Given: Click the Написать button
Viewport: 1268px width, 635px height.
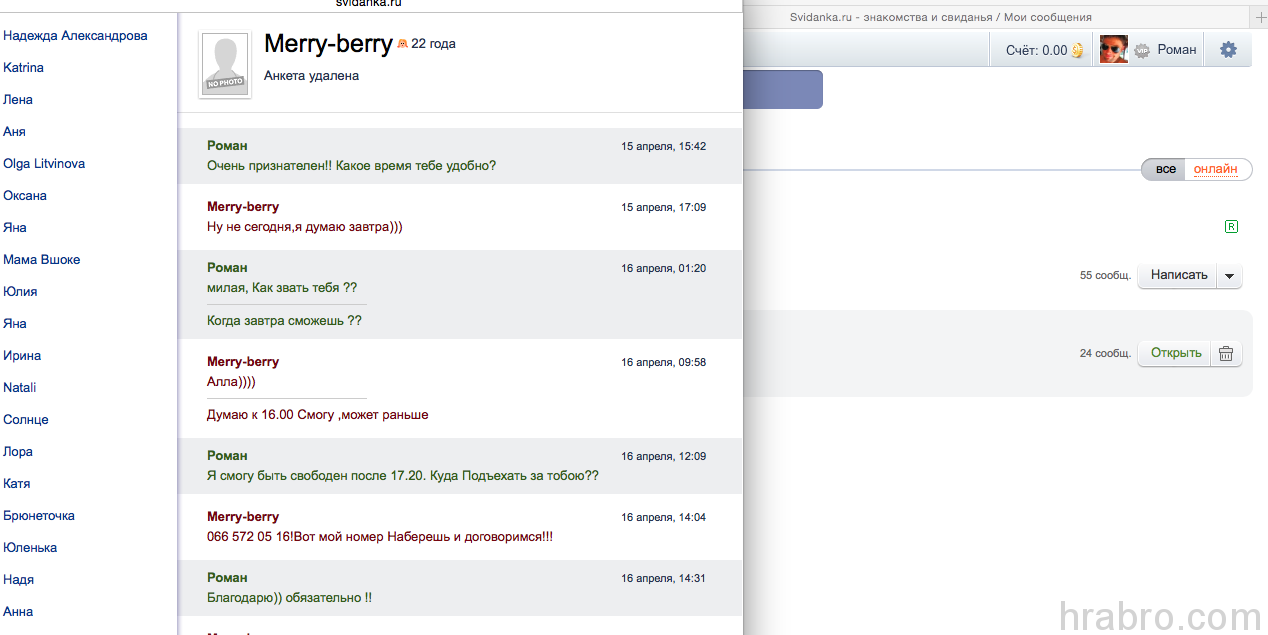Looking at the screenshot, I should [1178, 275].
